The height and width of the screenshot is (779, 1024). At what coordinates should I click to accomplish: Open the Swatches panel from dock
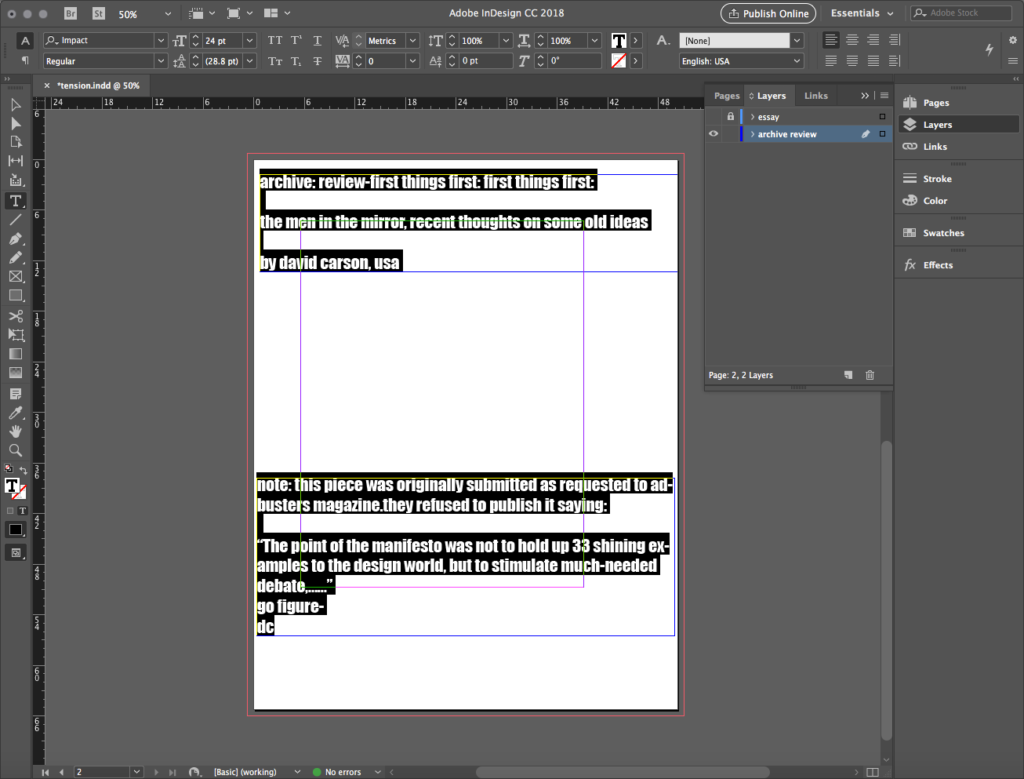943,233
